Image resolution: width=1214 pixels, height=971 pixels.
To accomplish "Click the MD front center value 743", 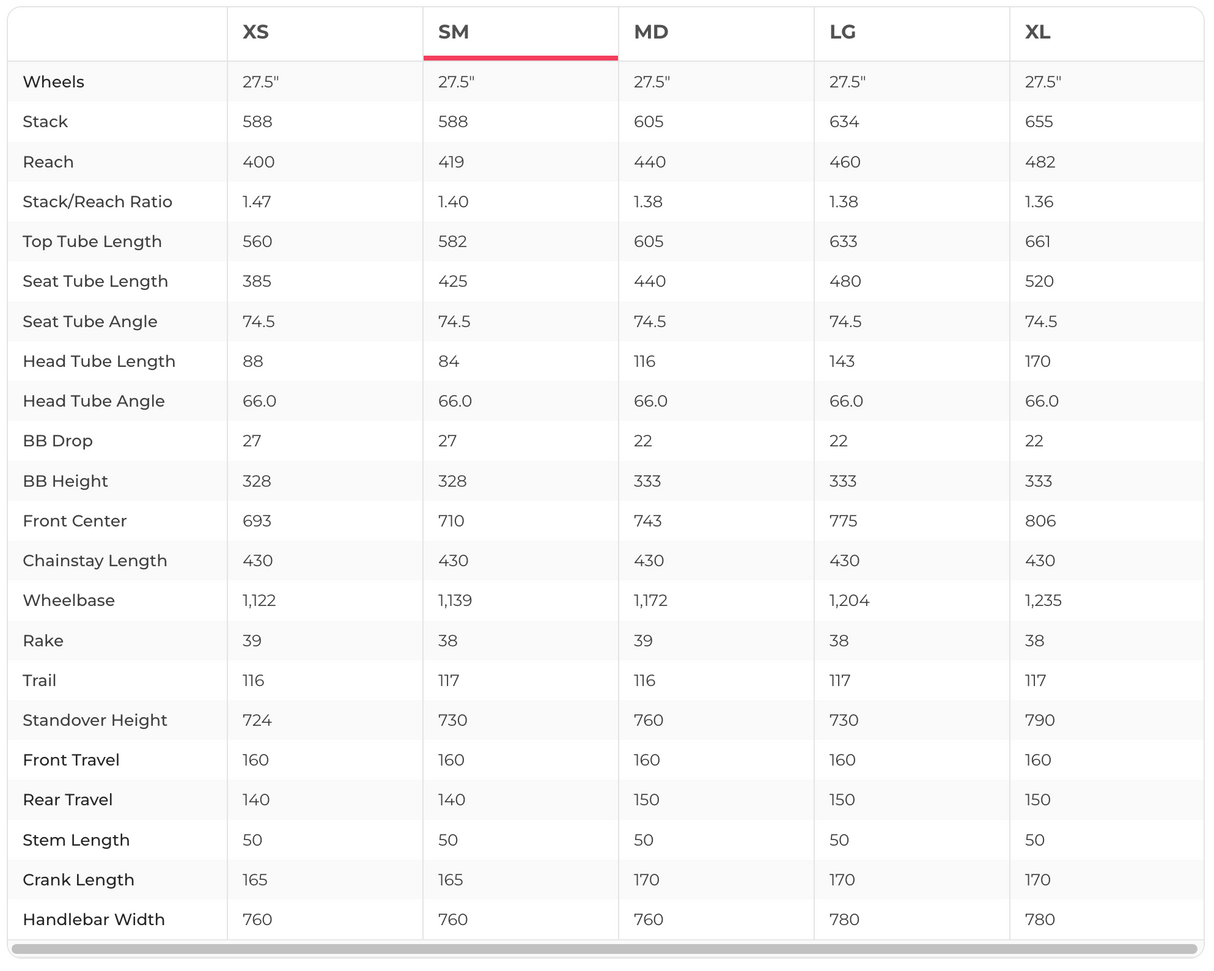I will [648, 521].
